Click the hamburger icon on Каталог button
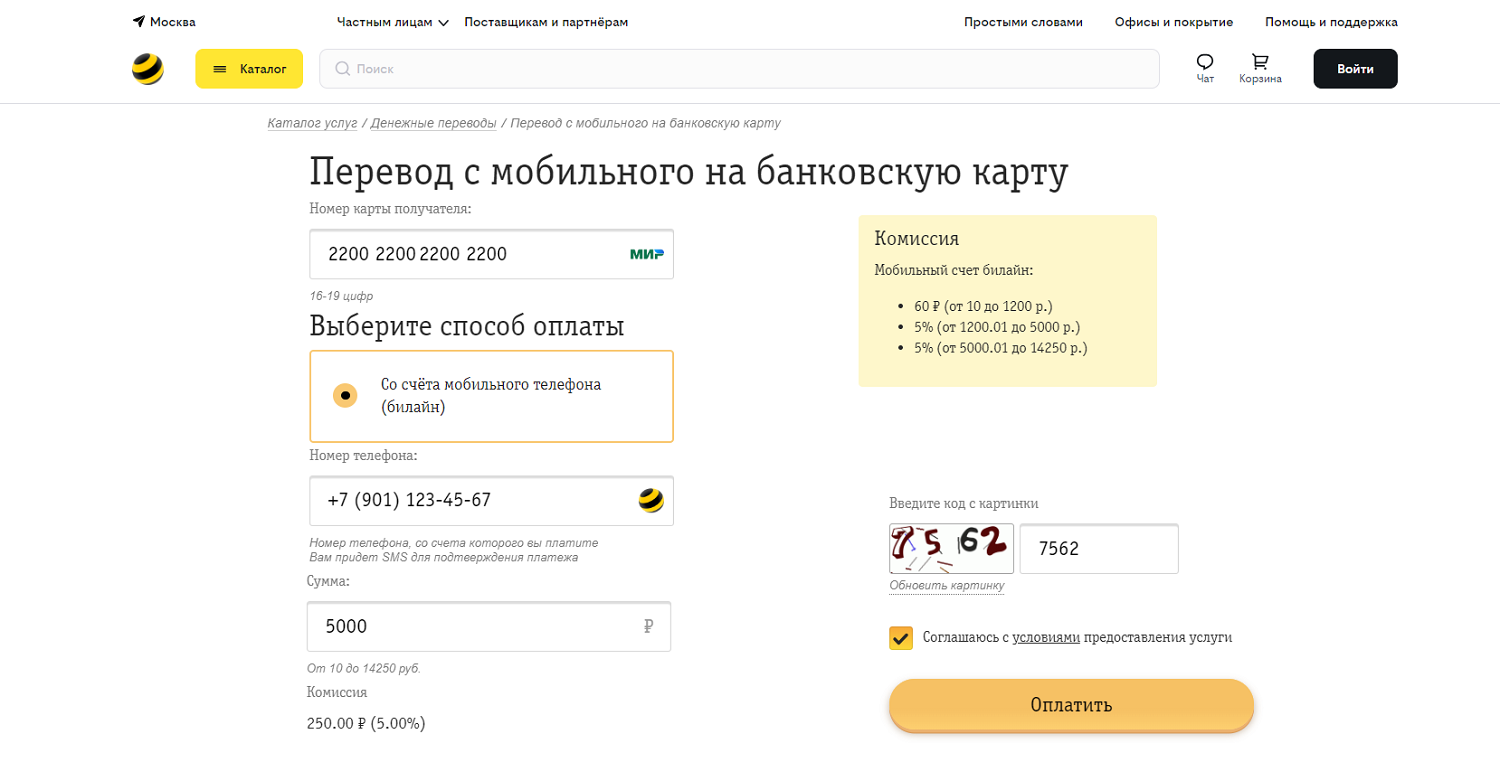1500x781 pixels. click(x=220, y=69)
